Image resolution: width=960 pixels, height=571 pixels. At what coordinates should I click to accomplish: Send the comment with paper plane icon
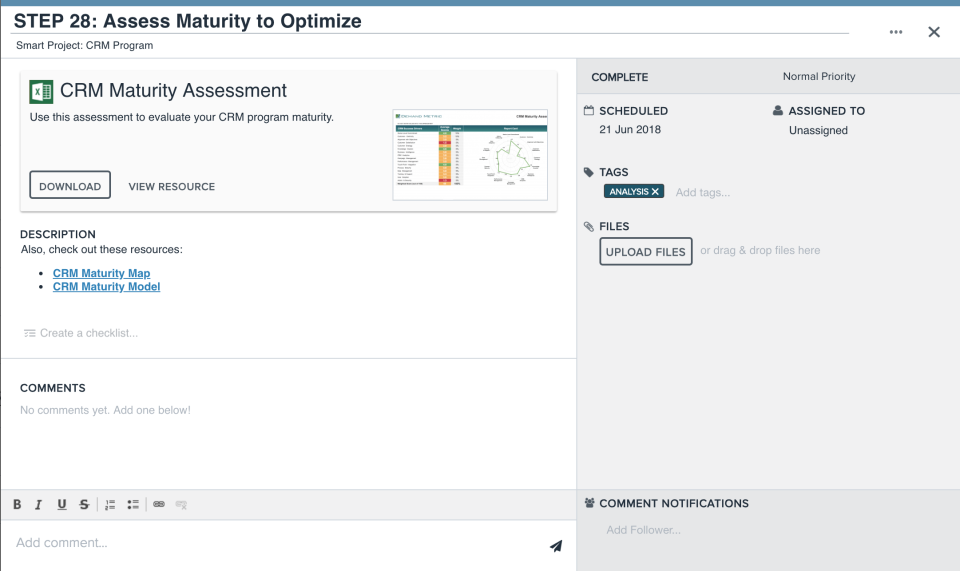point(556,546)
